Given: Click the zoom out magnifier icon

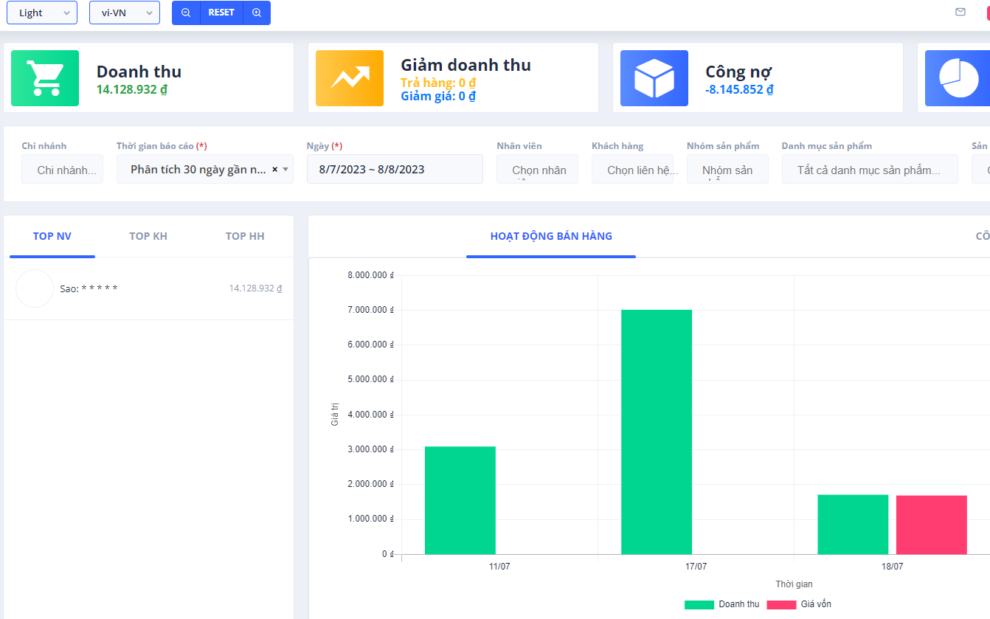Looking at the screenshot, I should click(186, 13).
